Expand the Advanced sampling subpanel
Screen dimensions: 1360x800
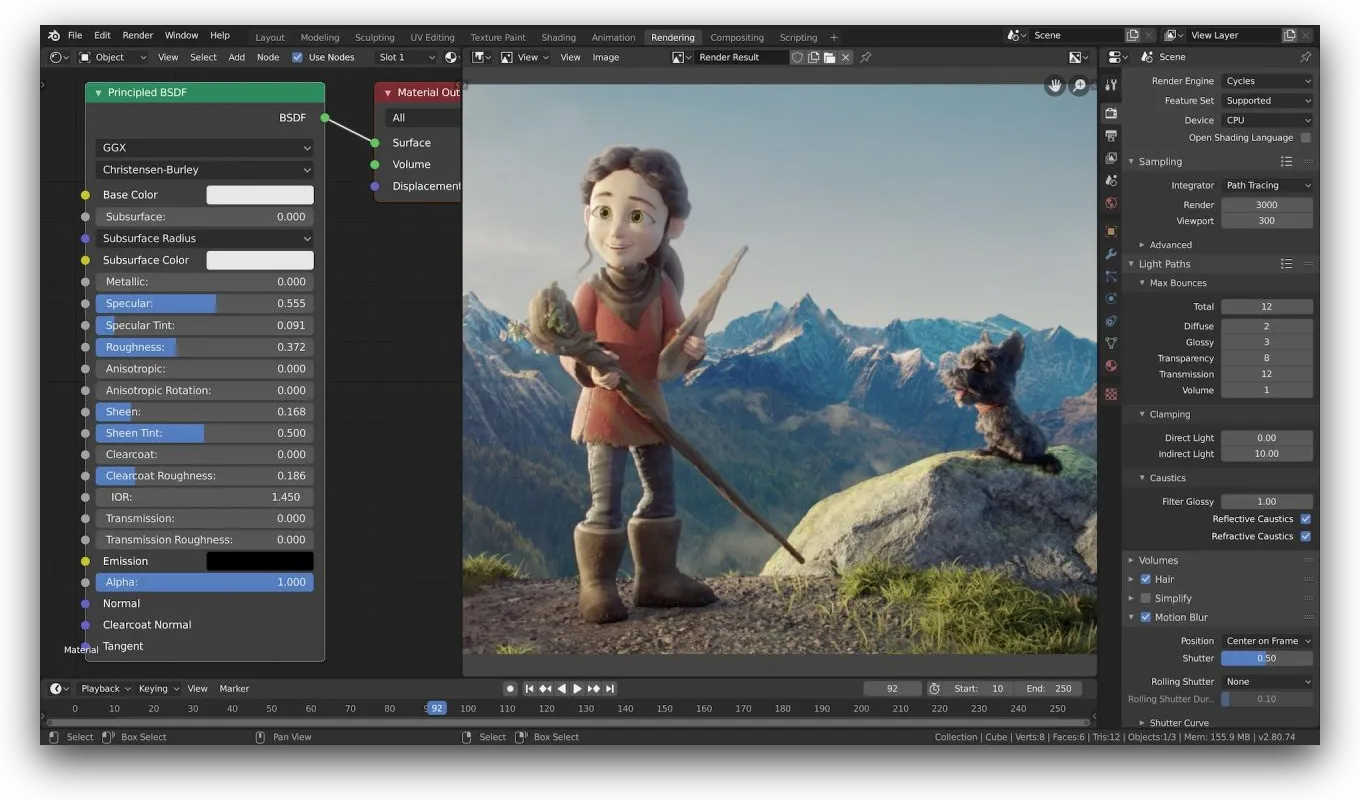click(x=1170, y=245)
